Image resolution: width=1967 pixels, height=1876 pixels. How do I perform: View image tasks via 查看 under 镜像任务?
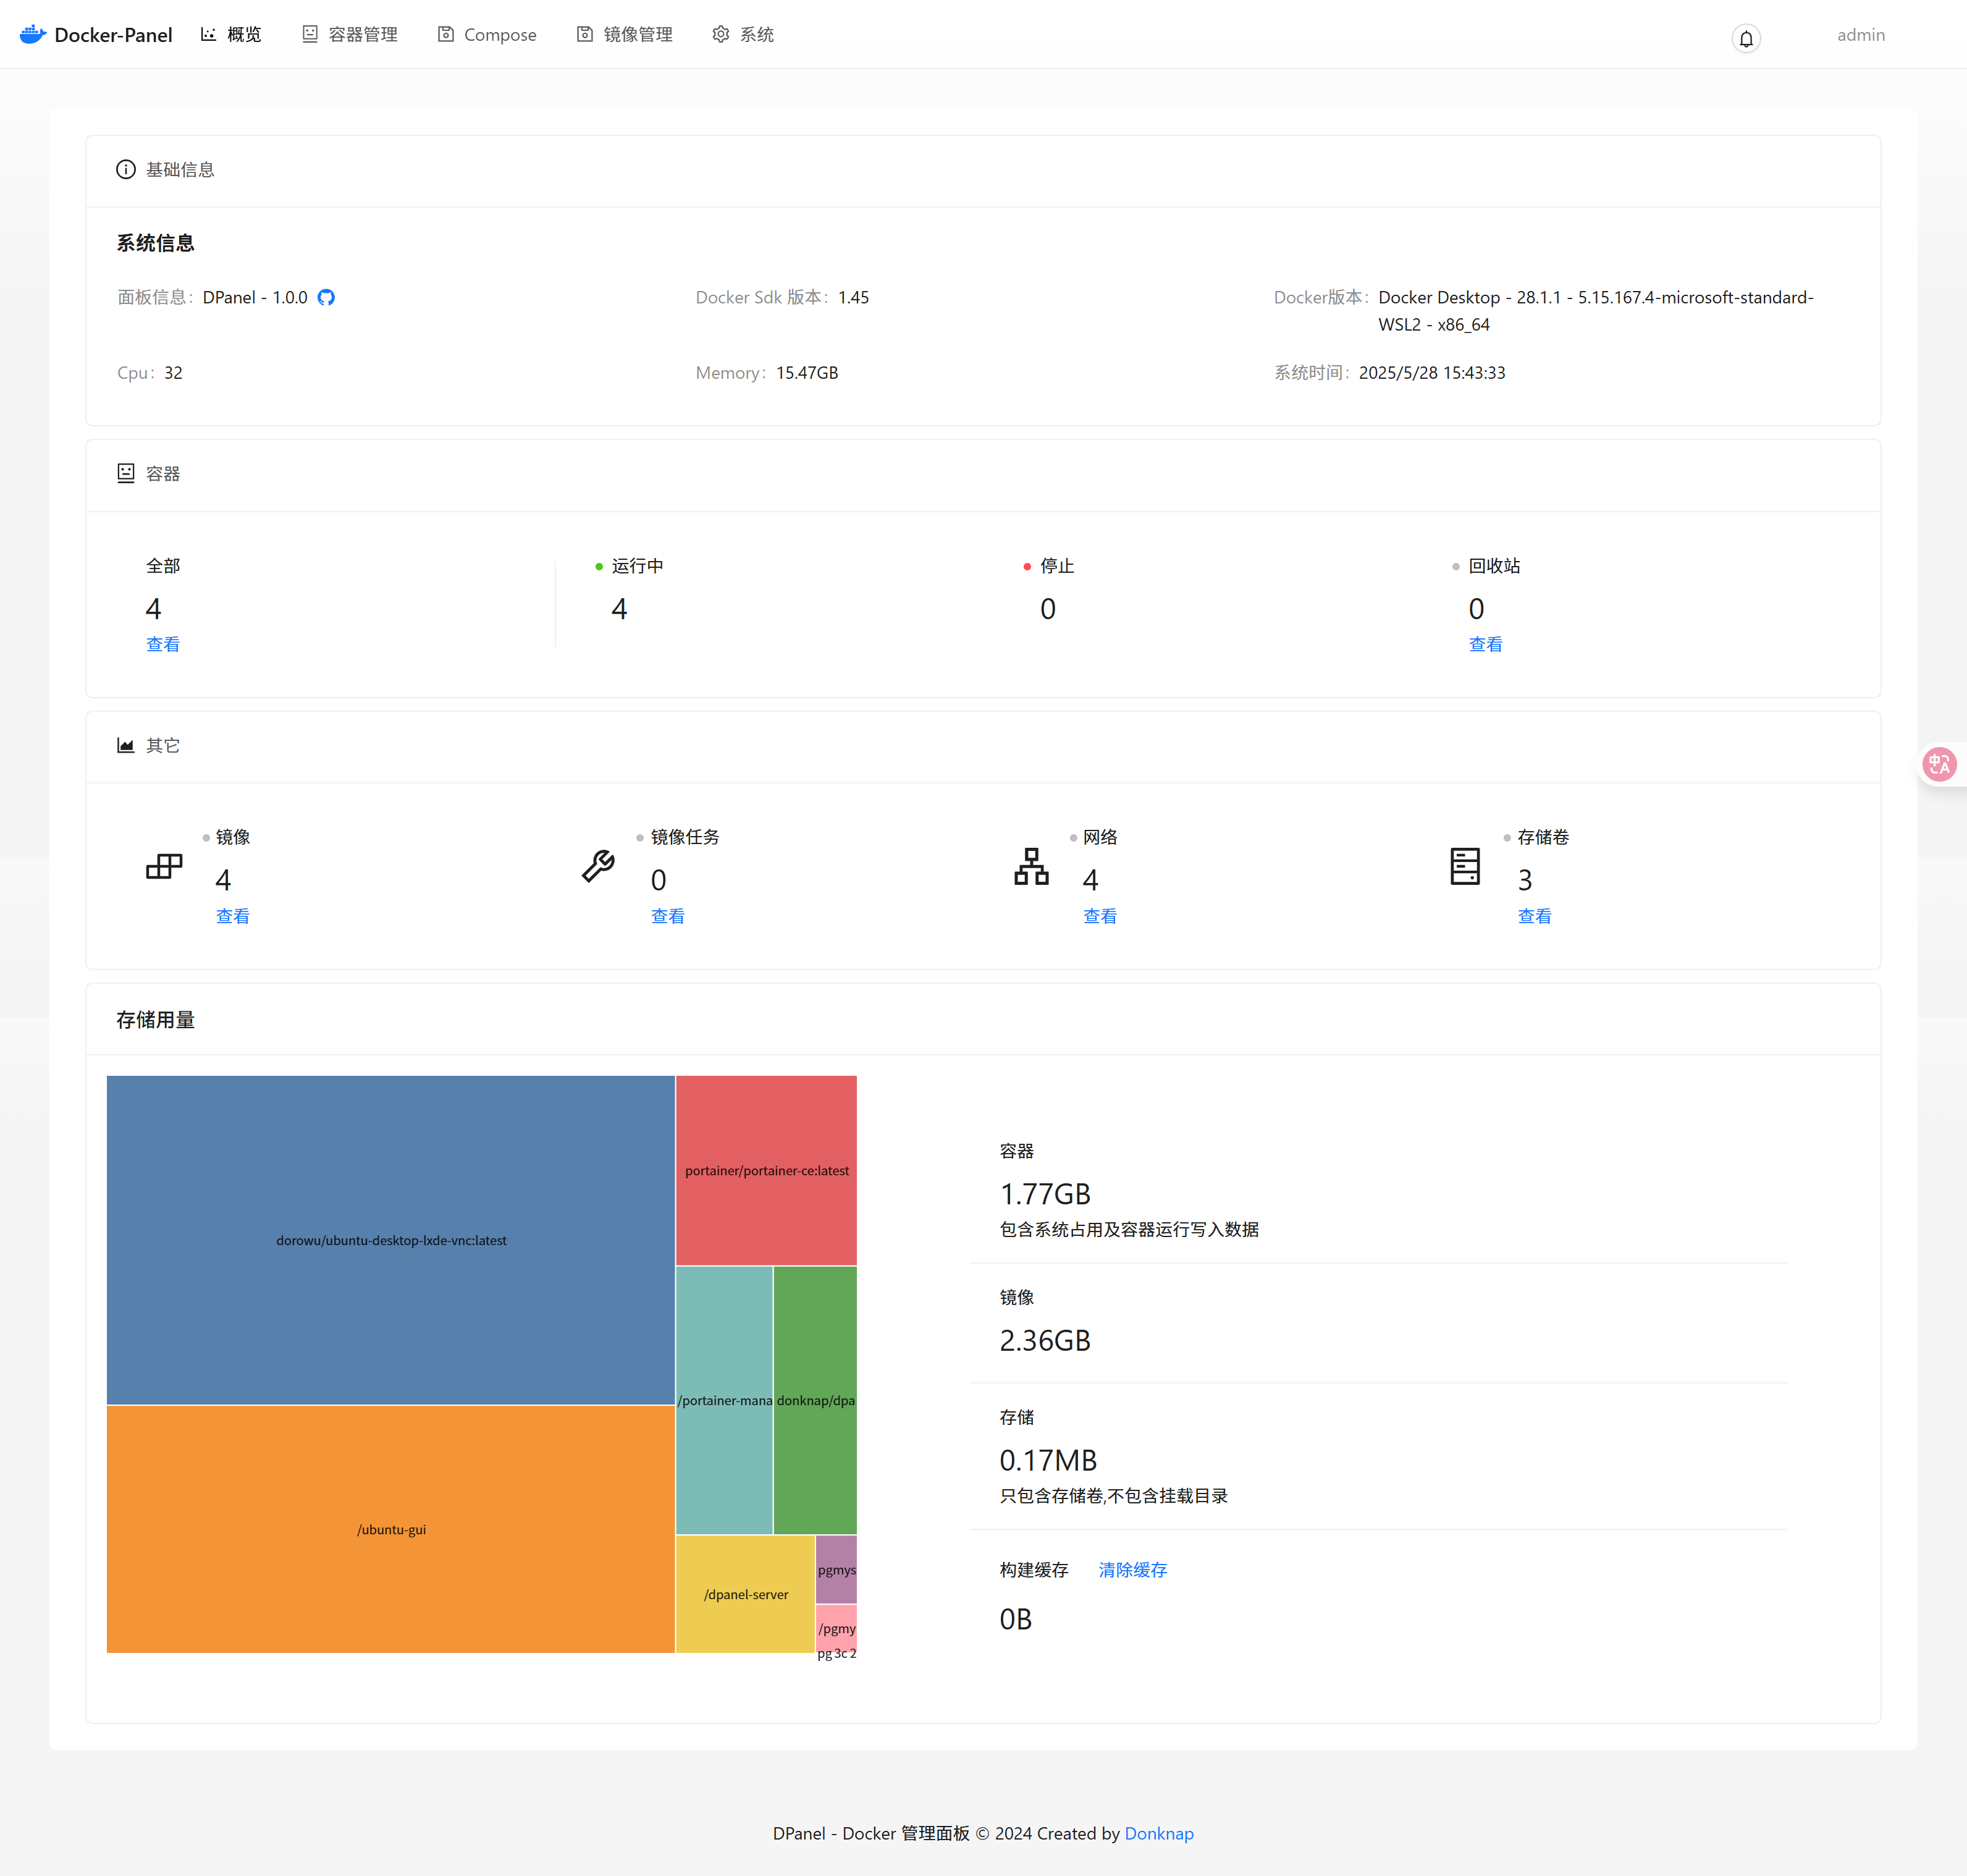click(x=667, y=916)
